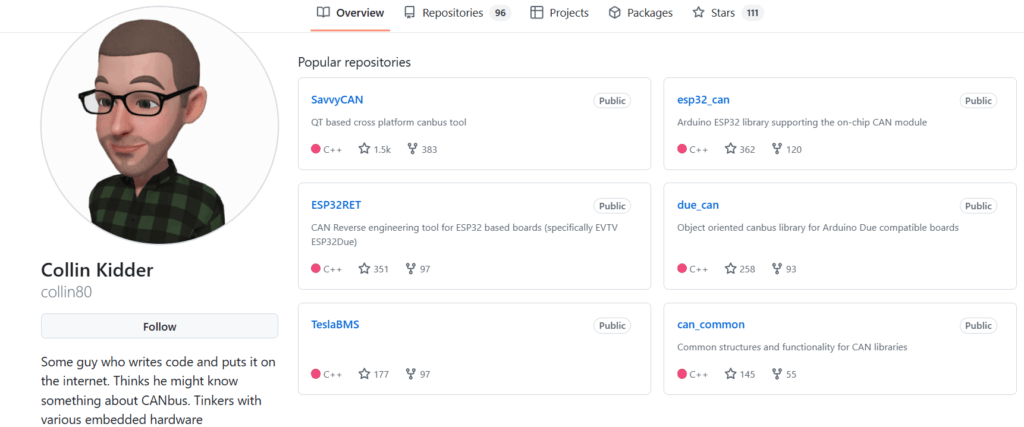This screenshot has height=427, width=1024.
Task: Switch to the Repositories tab
Action: tap(452, 13)
